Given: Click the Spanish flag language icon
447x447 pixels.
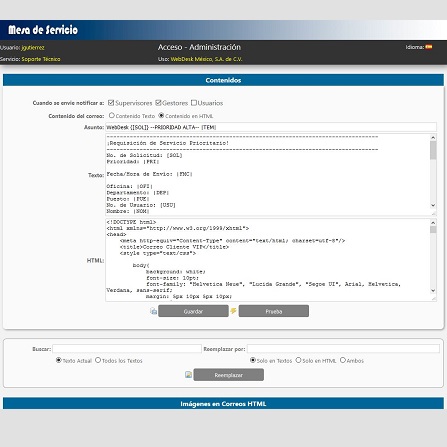Looking at the screenshot, I should pos(429,47).
